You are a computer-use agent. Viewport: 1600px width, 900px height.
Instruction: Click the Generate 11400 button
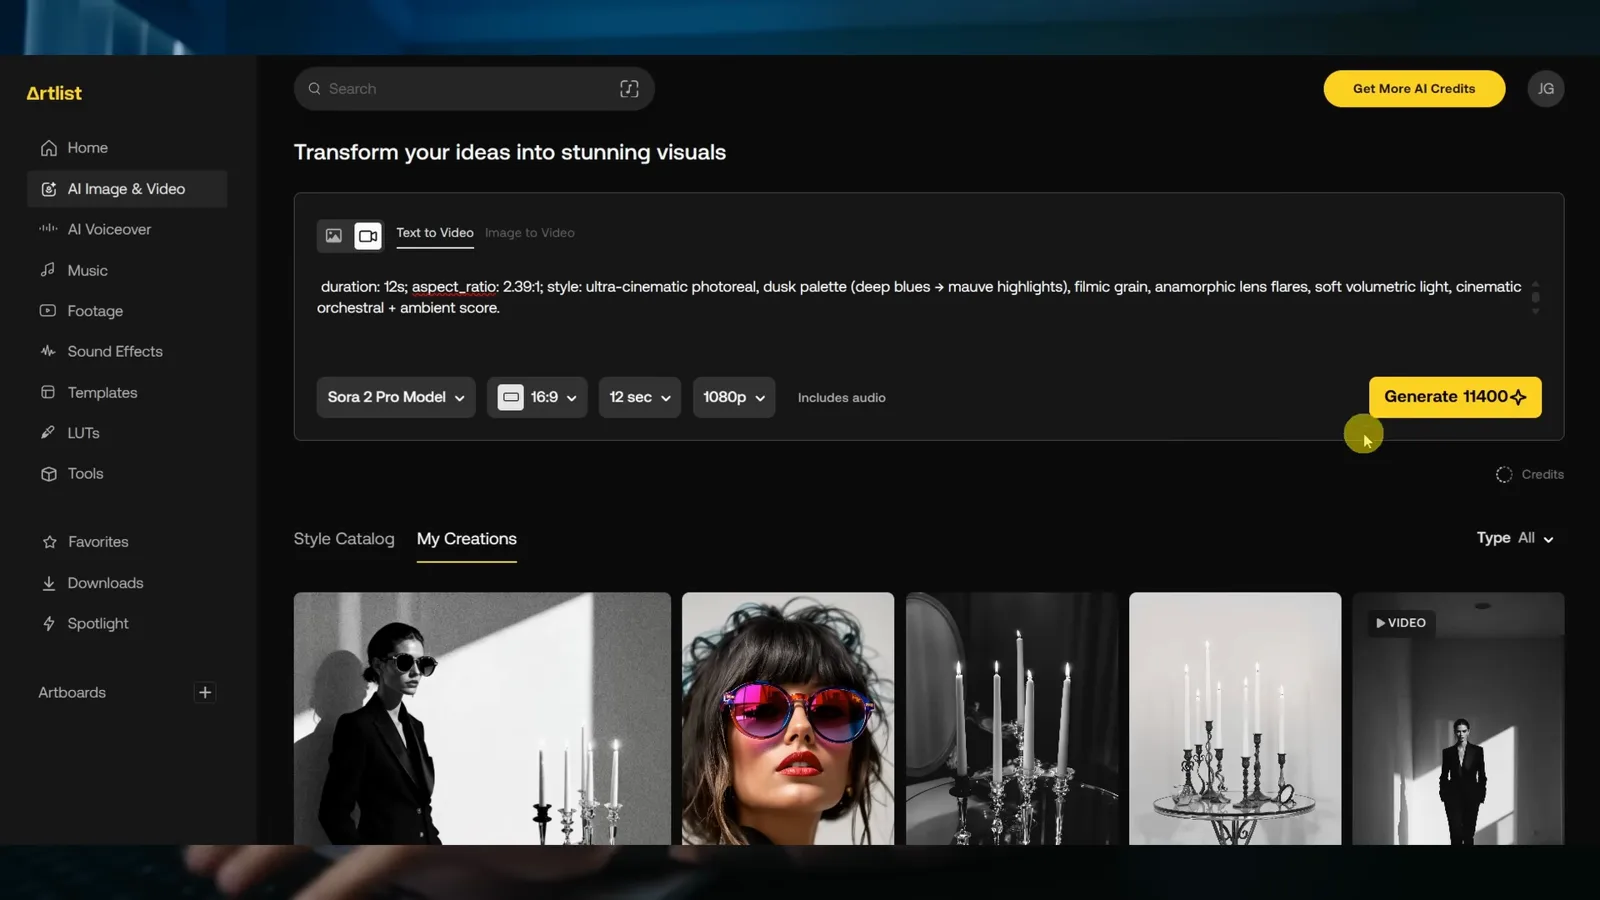1455,397
